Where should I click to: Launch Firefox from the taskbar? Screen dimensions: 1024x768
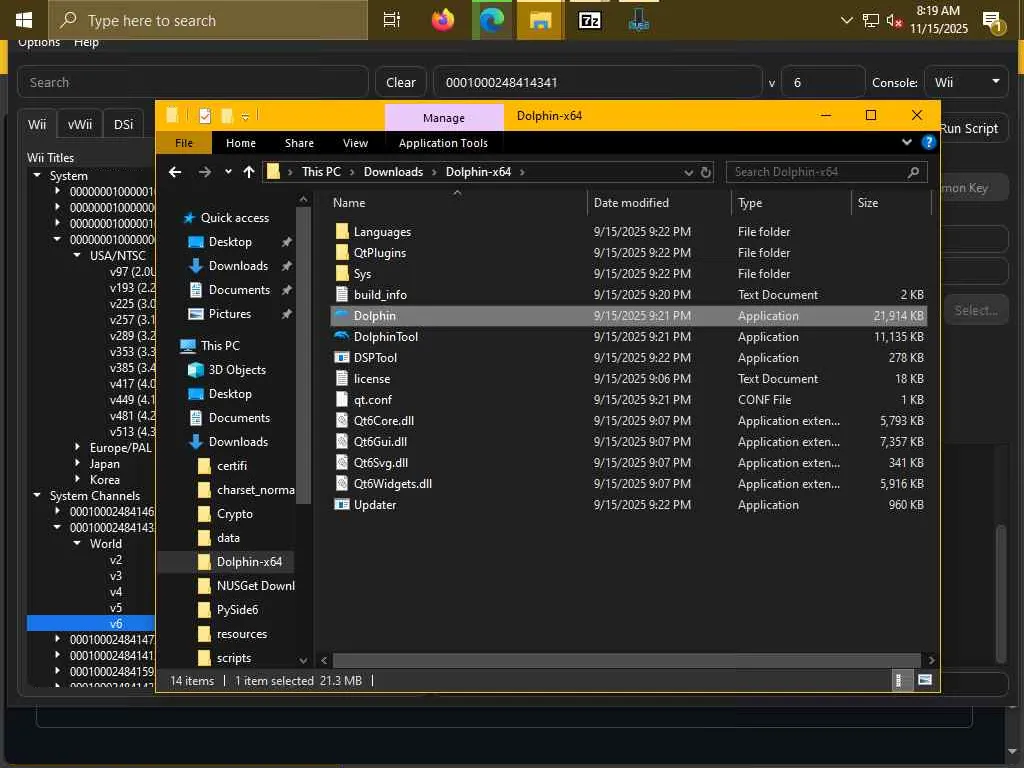443,20
